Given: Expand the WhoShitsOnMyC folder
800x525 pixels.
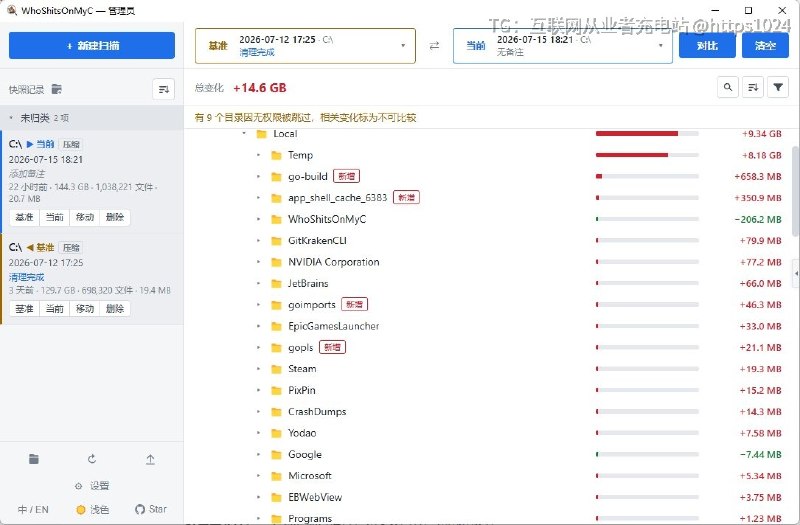Looking at the screenshot, I should [x=258, y=219].
